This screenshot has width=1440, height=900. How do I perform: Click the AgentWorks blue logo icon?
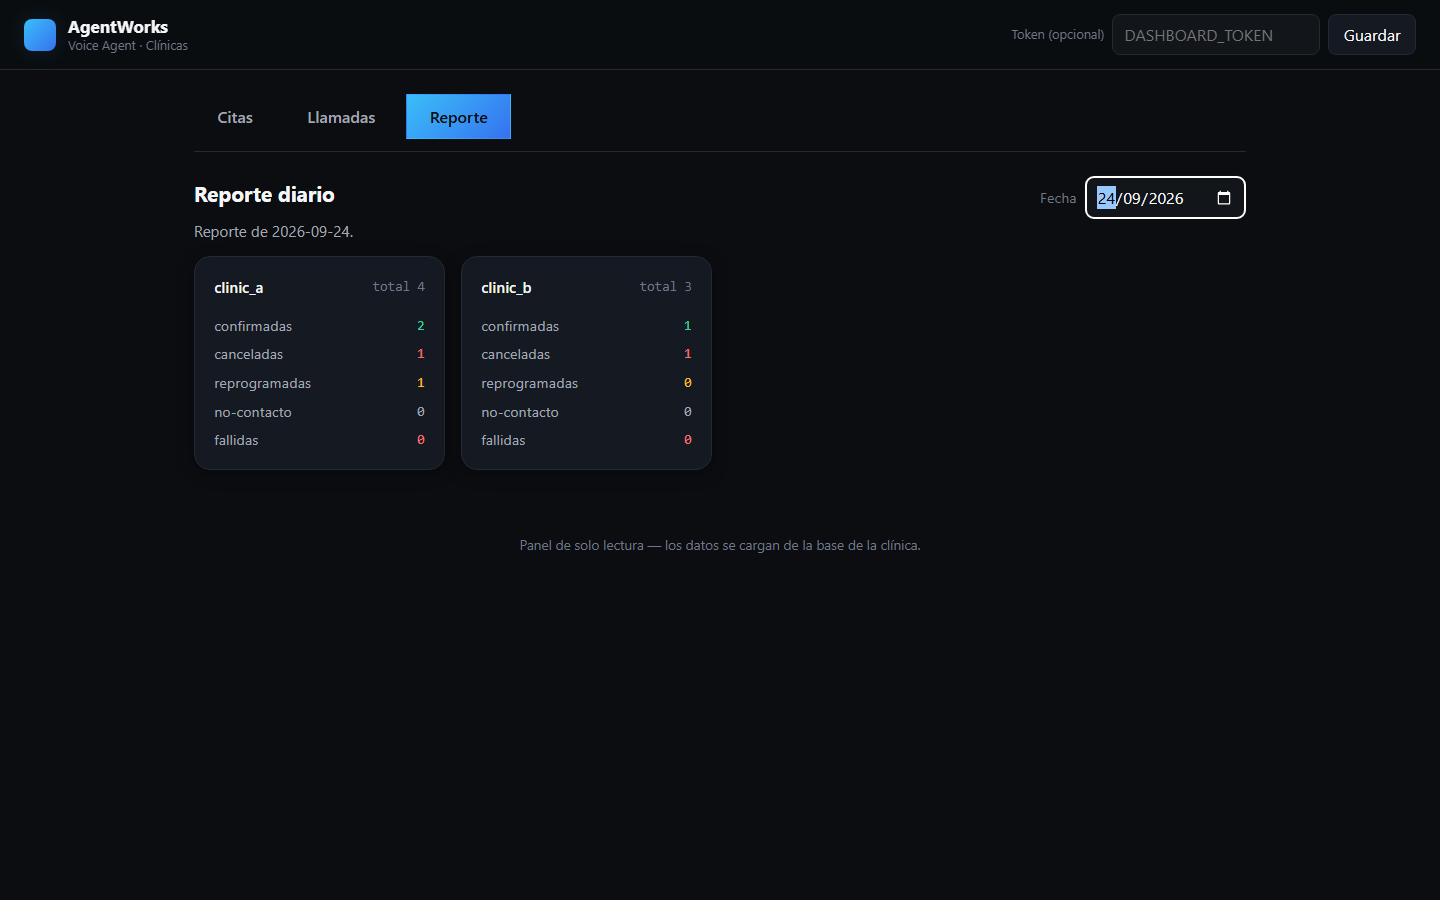coord(40,35)
